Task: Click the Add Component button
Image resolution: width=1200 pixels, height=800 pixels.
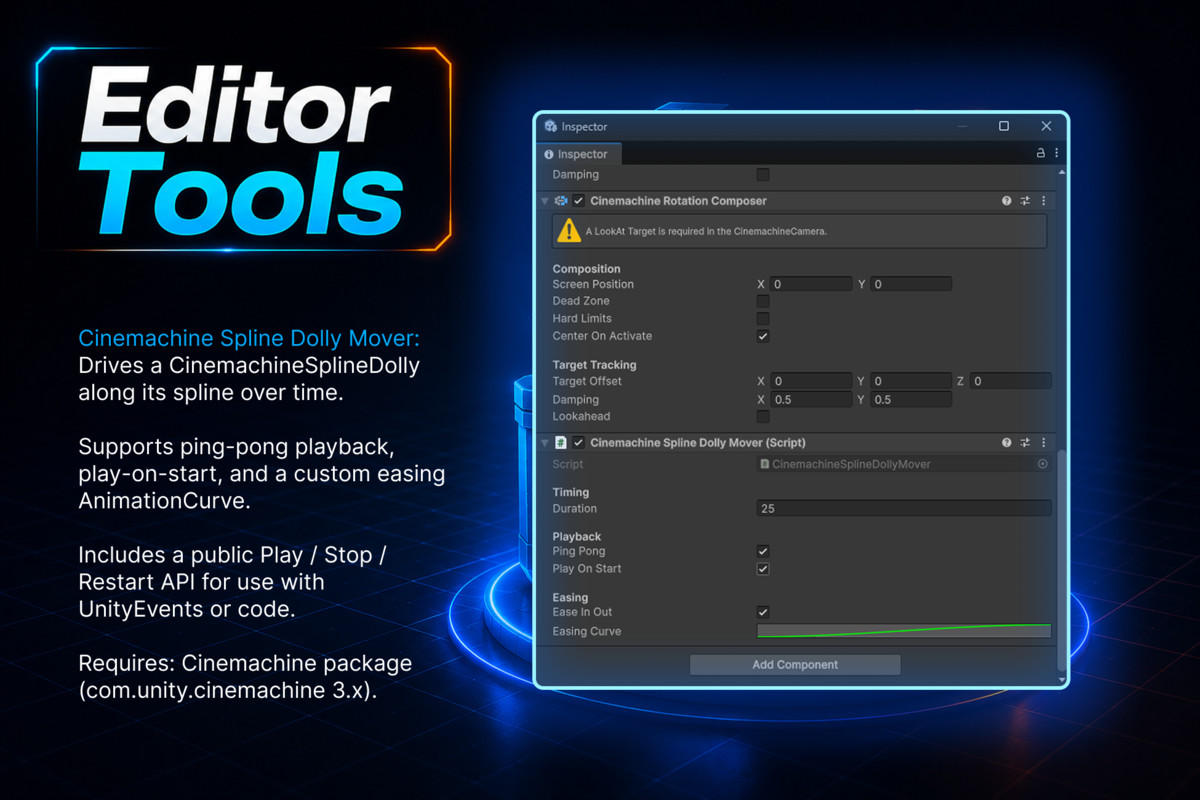Action: (x=795, y=665)
